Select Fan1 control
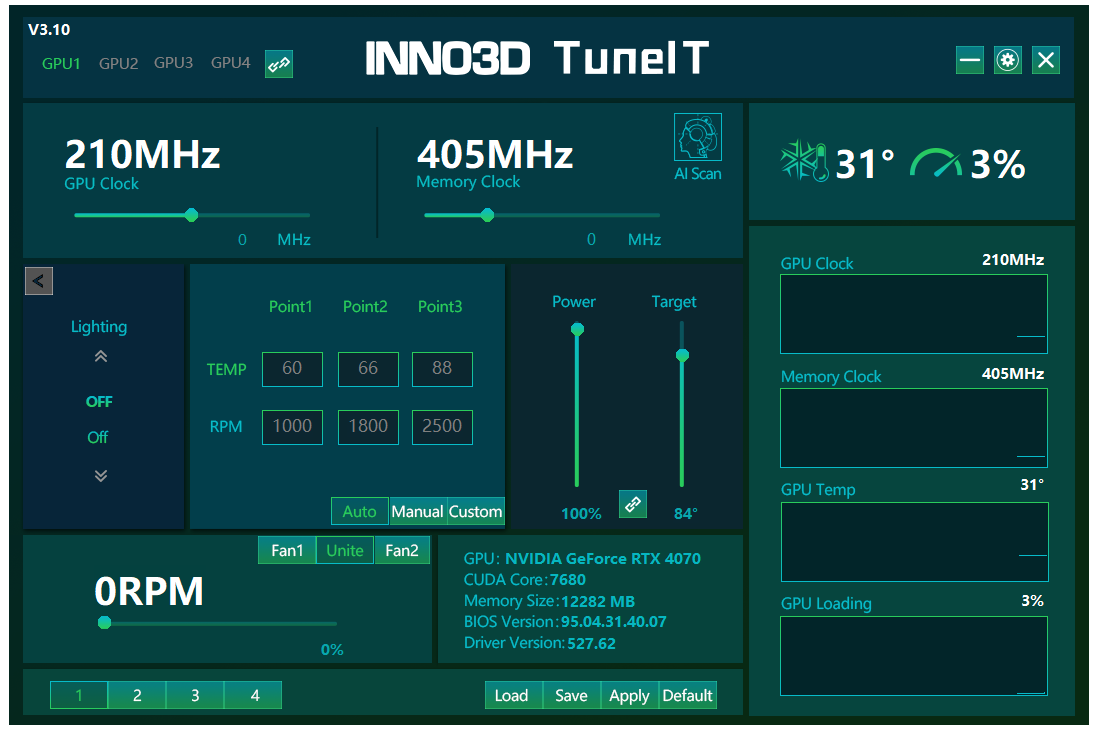Screen dimensions: 1098x730 (287, 551)
